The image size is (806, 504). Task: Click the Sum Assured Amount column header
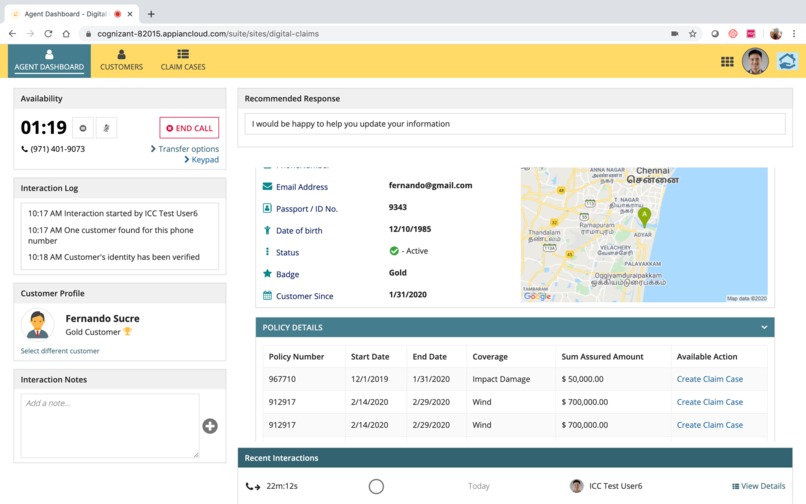[x=602, y=356]
